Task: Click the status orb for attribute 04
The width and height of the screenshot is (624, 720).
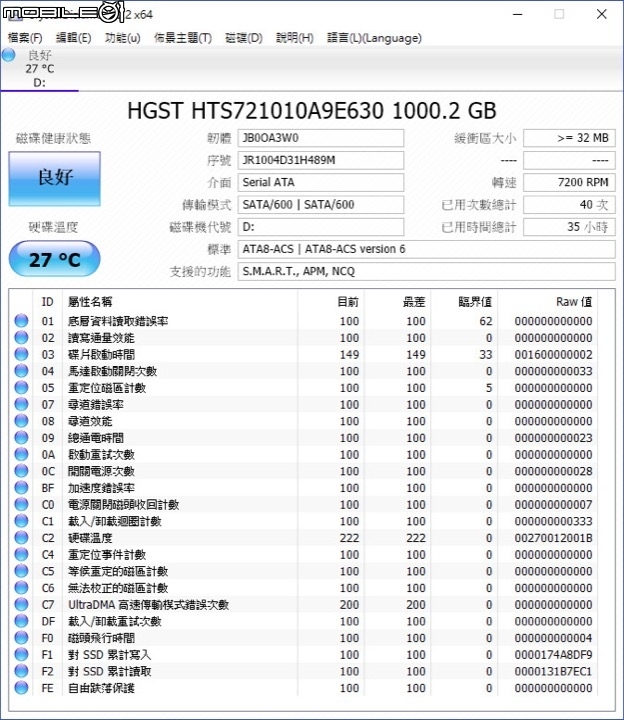Action: (21, 371)
